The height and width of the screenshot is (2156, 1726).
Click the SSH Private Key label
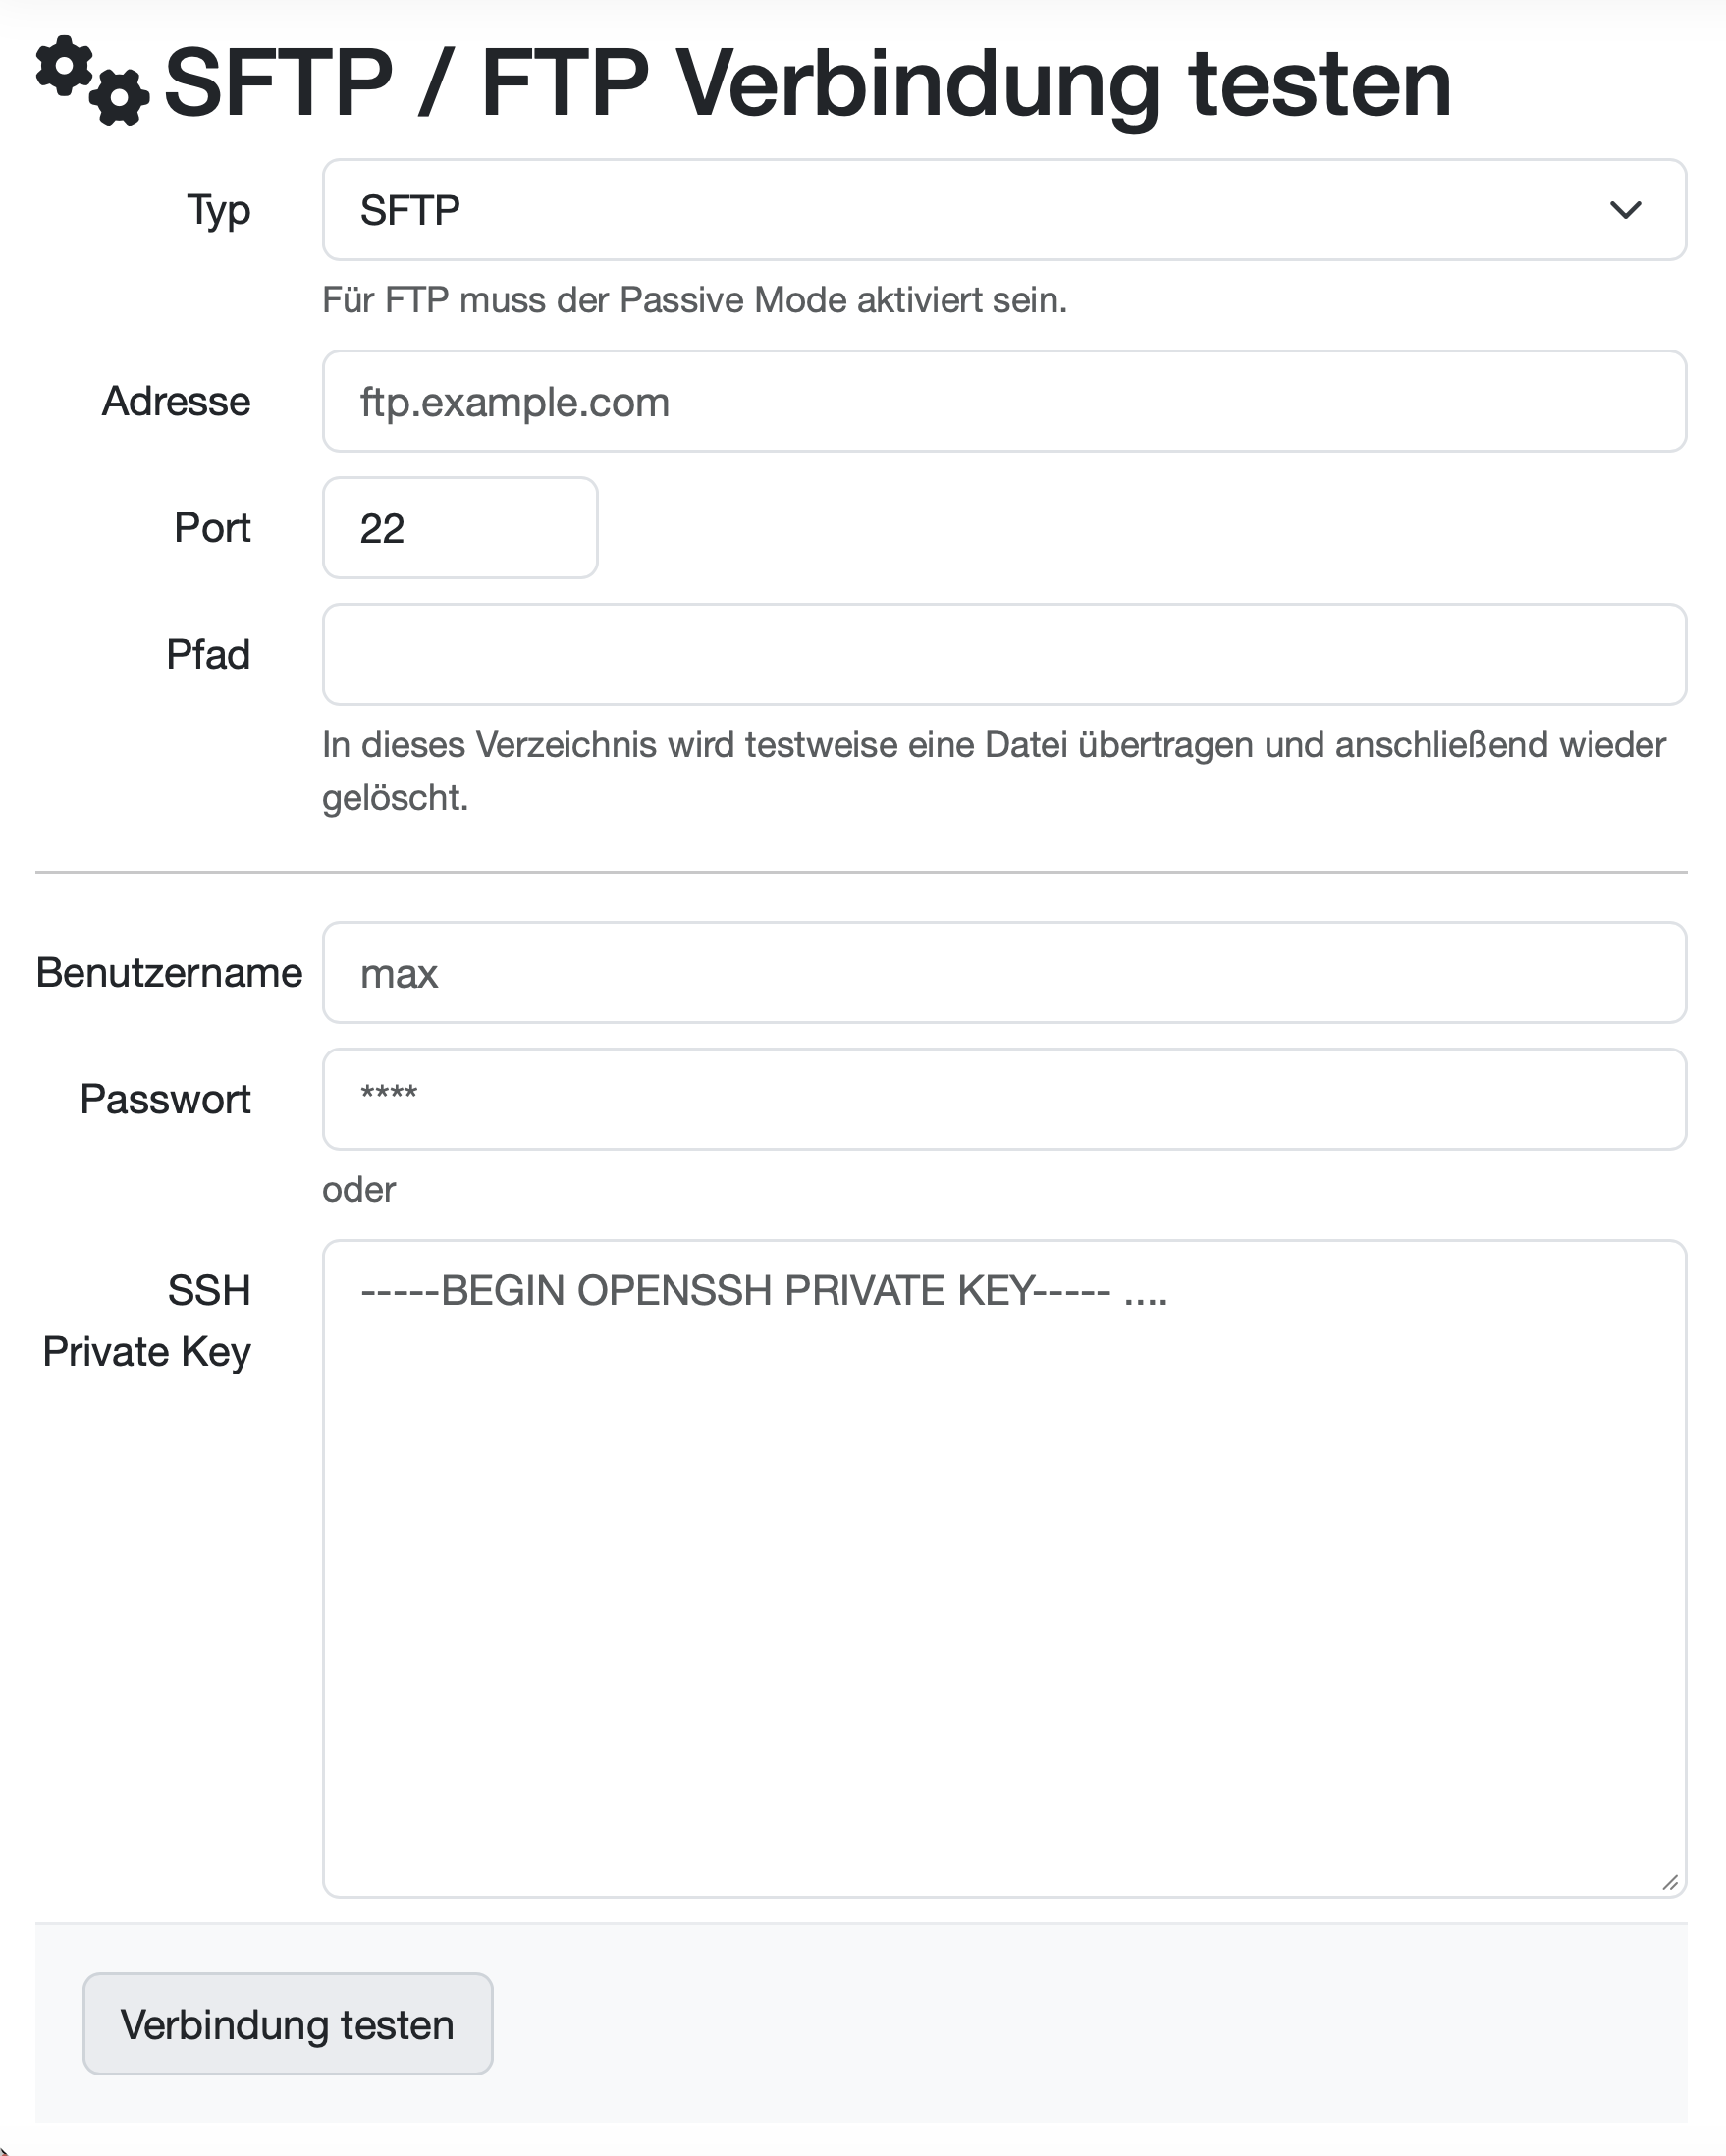coord(147,1321)
